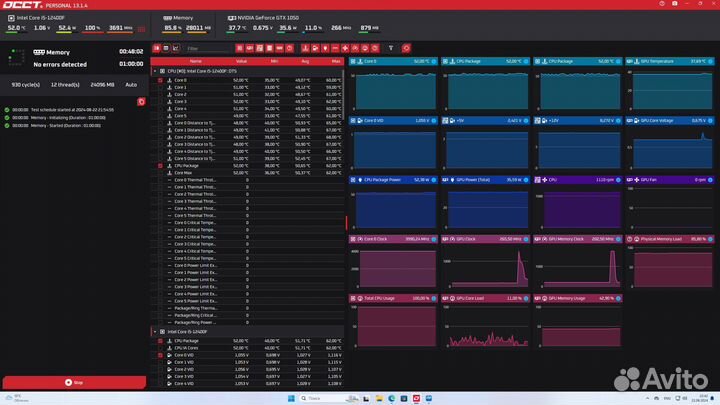Toggle the Fan sensor type filter icon
The height and width of the screenshot is (405, 720).
pos(345,48)
